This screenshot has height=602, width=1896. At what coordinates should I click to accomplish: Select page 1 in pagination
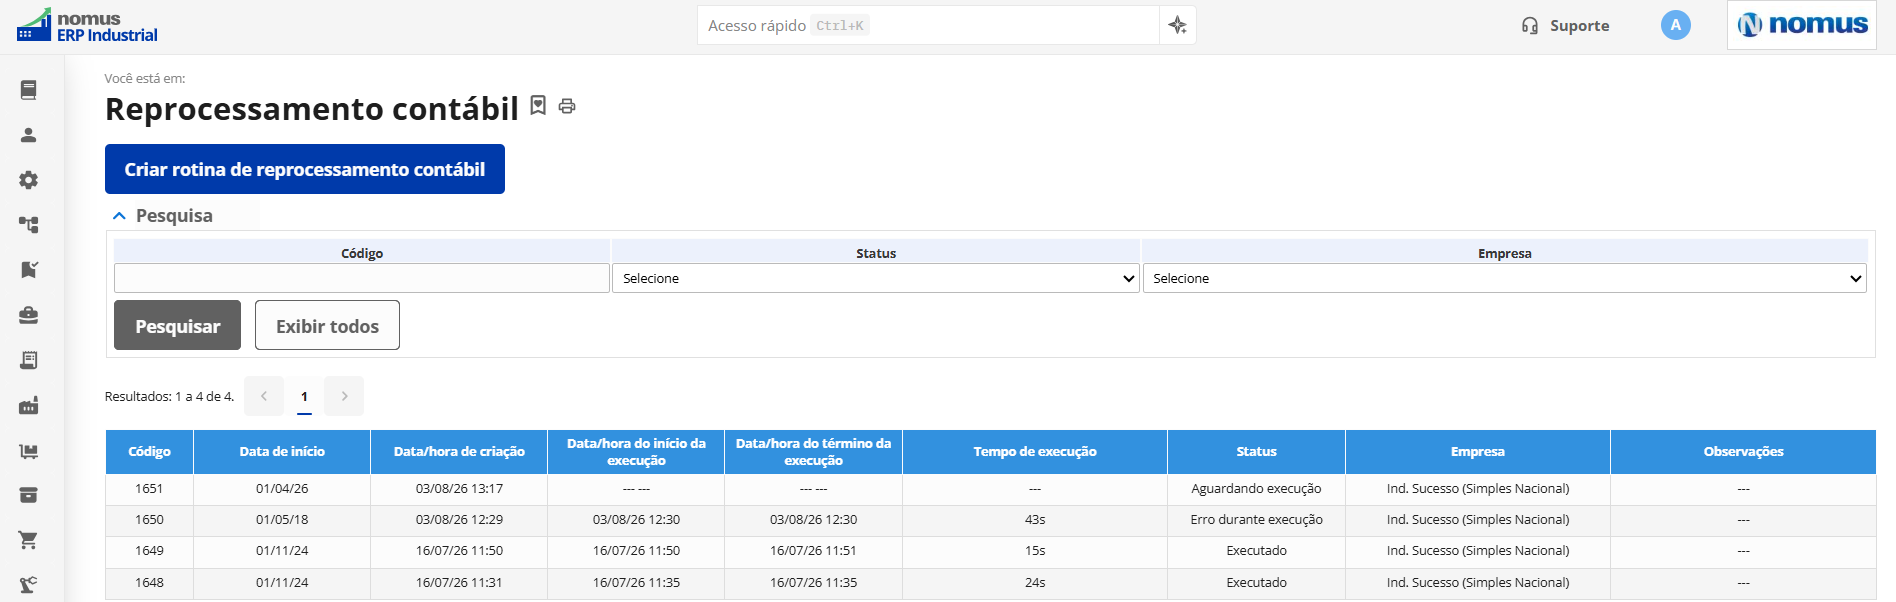point(305,396)
